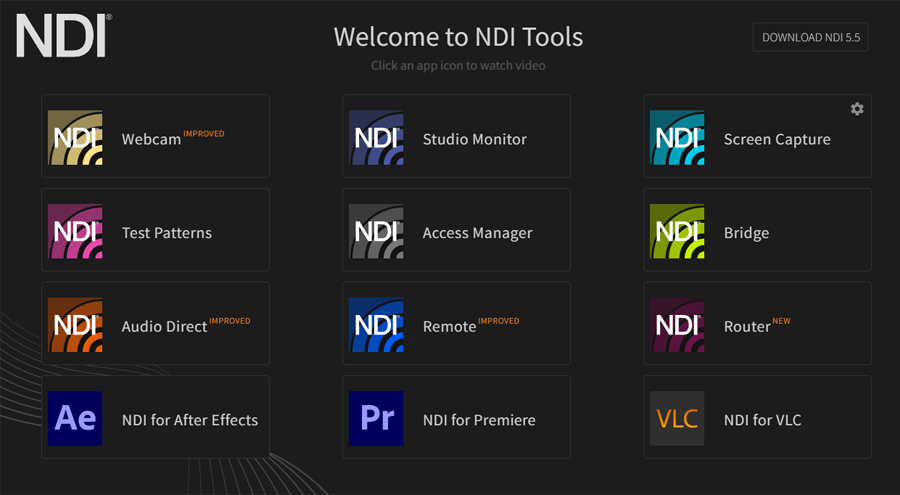Click the orange Audio Direct icon
Screen dimensions: 900x495
point(75,325)
